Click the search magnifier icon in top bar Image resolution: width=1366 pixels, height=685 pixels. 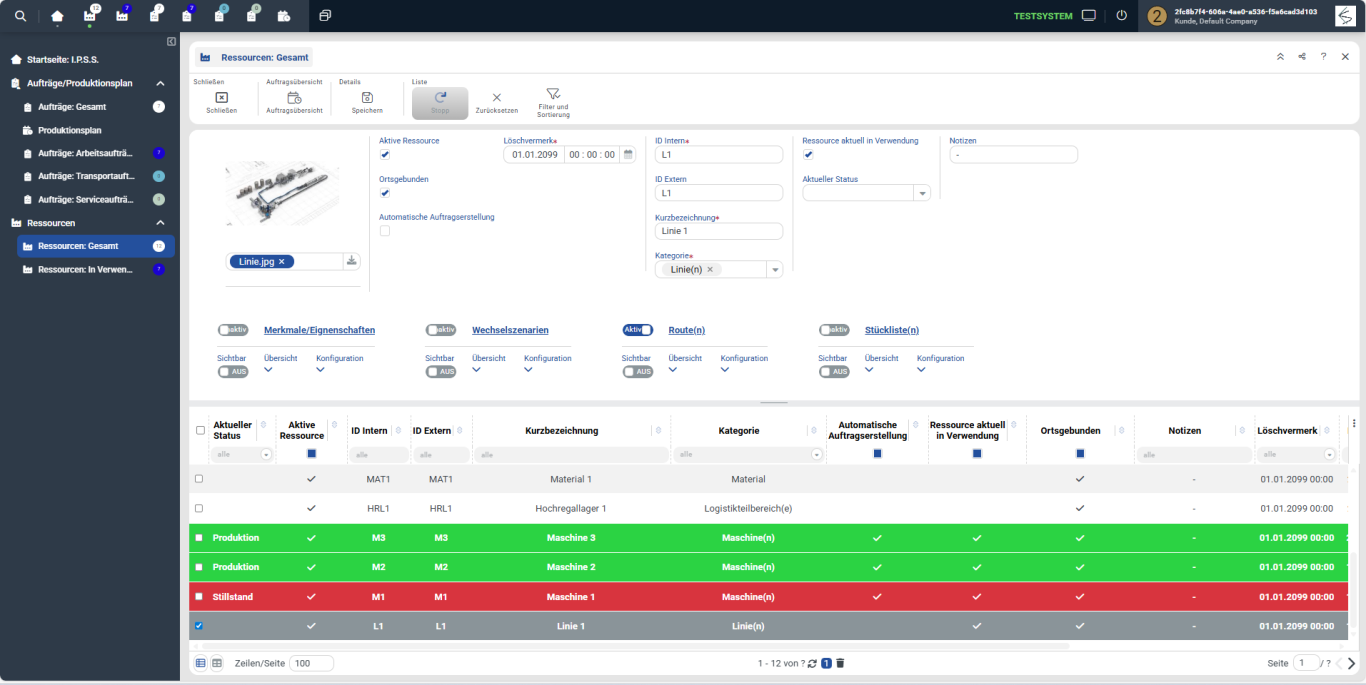tap(21, 16)
